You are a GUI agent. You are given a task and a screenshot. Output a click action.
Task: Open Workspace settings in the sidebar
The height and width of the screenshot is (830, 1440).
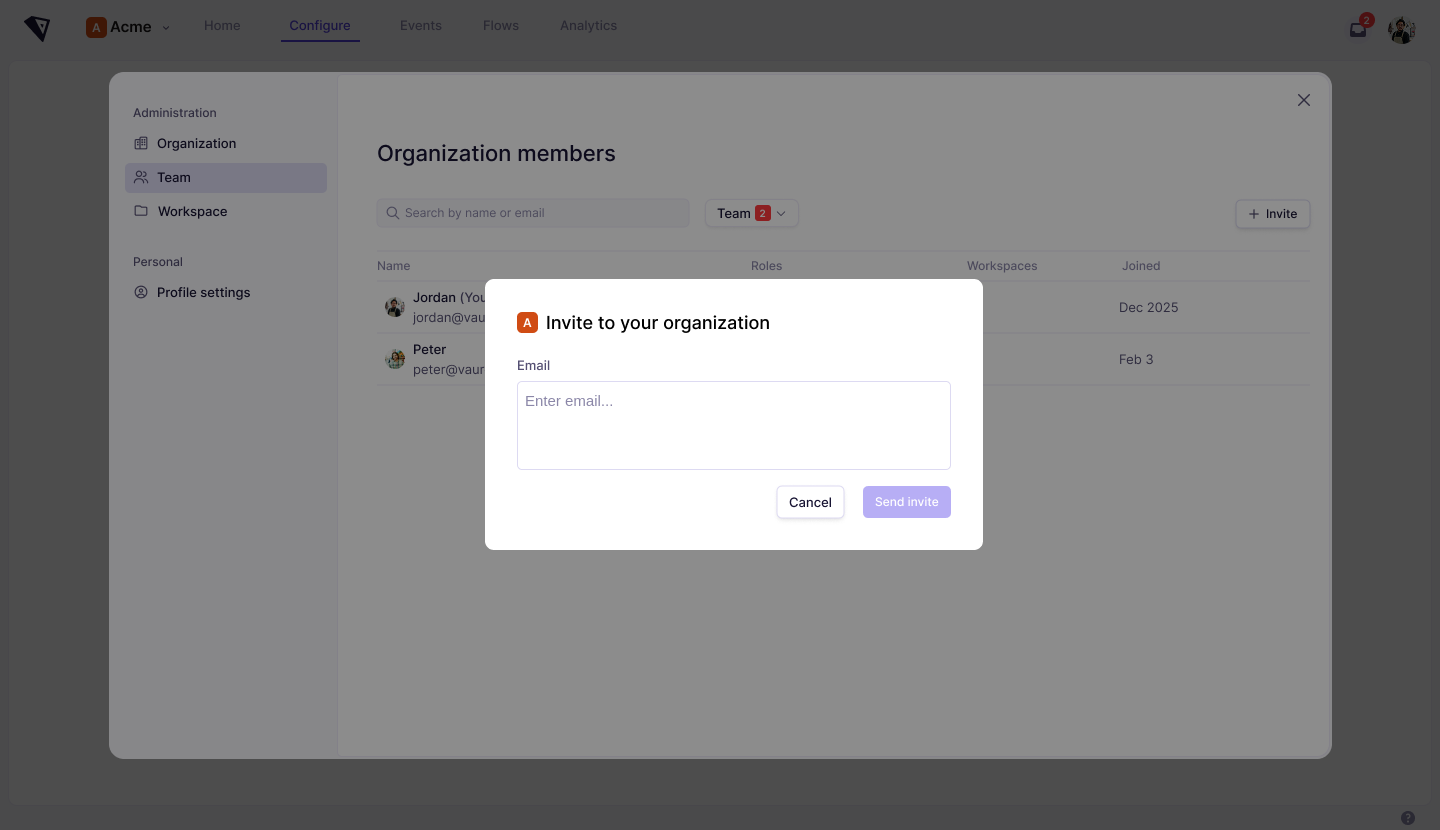click(226, 211)
